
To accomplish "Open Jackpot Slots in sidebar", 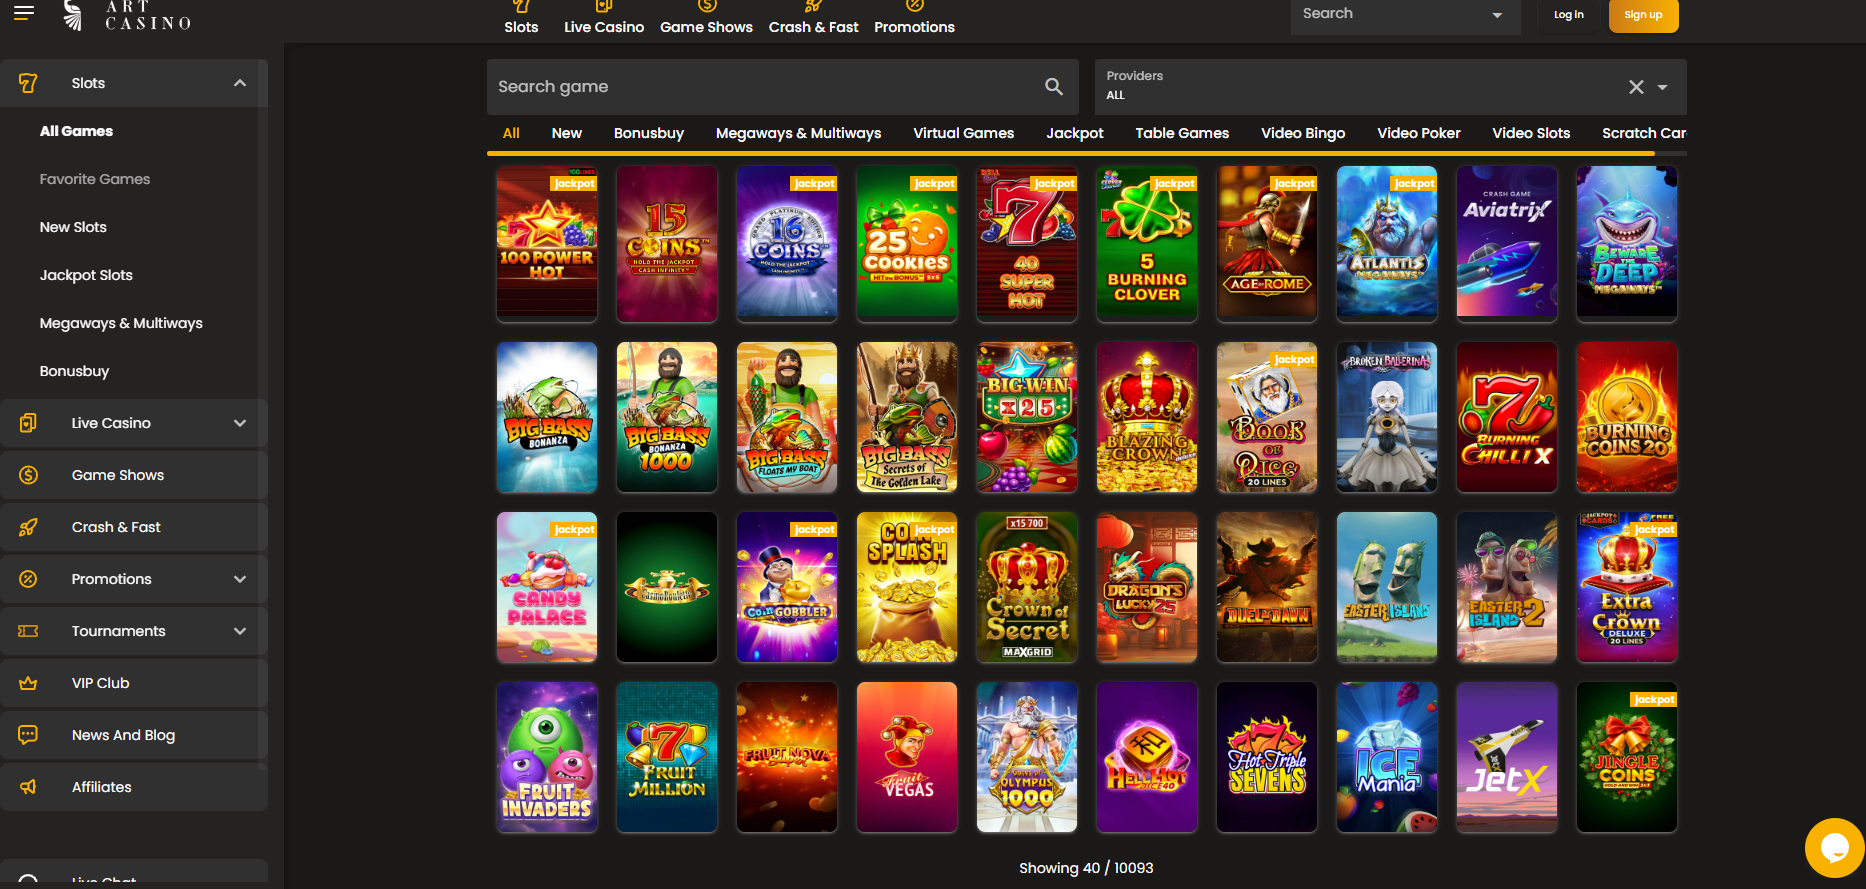I will (x=86, y=275).
